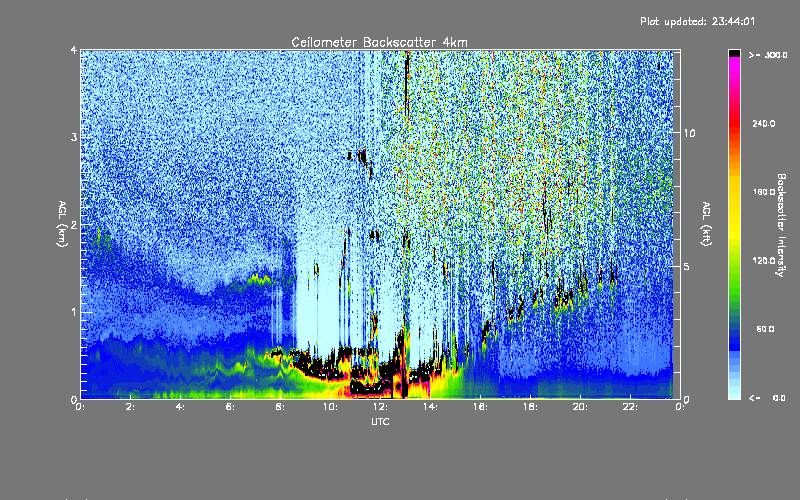Click the "18:" UTC tick label
Screen dimensions: 800x500
pyautogui.click(x=530, y=407)
